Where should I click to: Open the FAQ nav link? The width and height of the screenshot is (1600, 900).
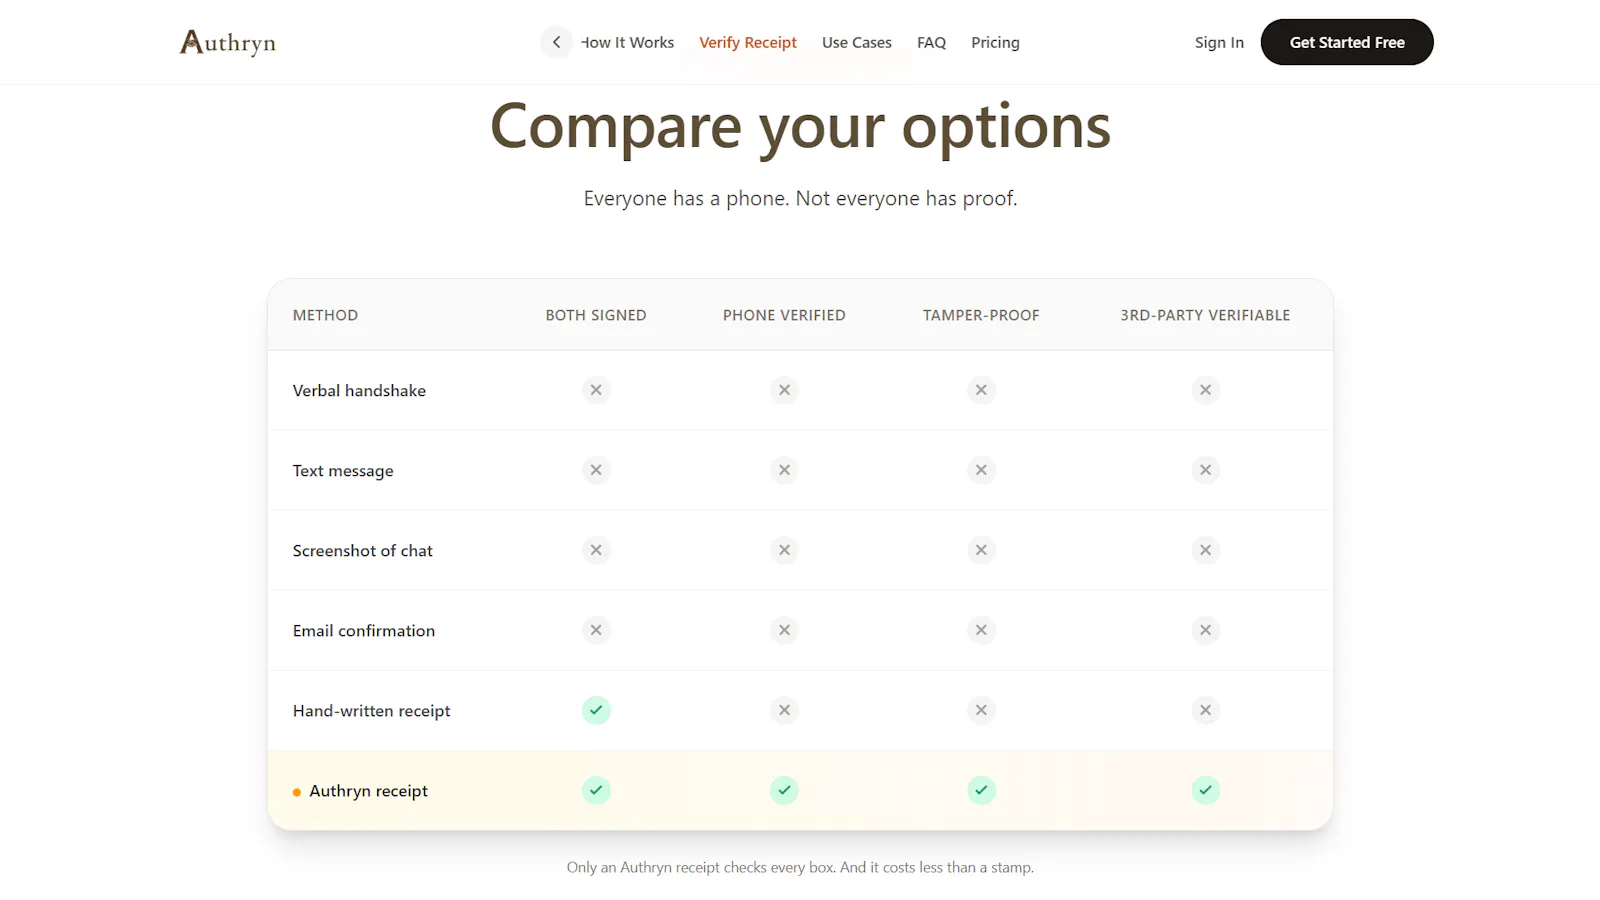coord(931,42)
